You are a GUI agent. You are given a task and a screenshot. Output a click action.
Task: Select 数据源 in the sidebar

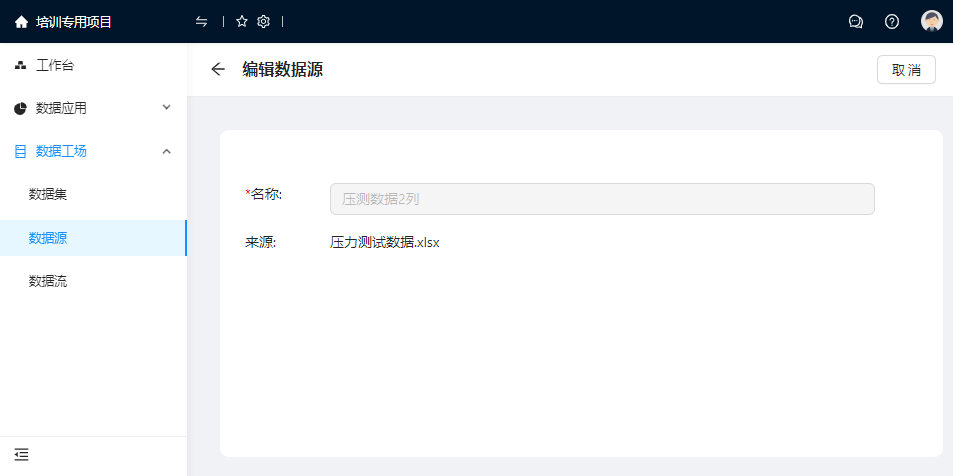(x=48, y=237)
